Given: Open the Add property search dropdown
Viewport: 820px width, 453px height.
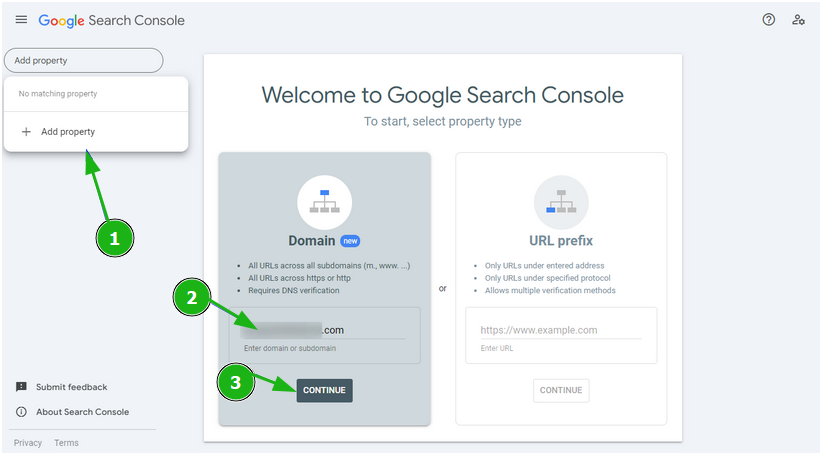Looking at the screenshot, I should click(83, 60).
